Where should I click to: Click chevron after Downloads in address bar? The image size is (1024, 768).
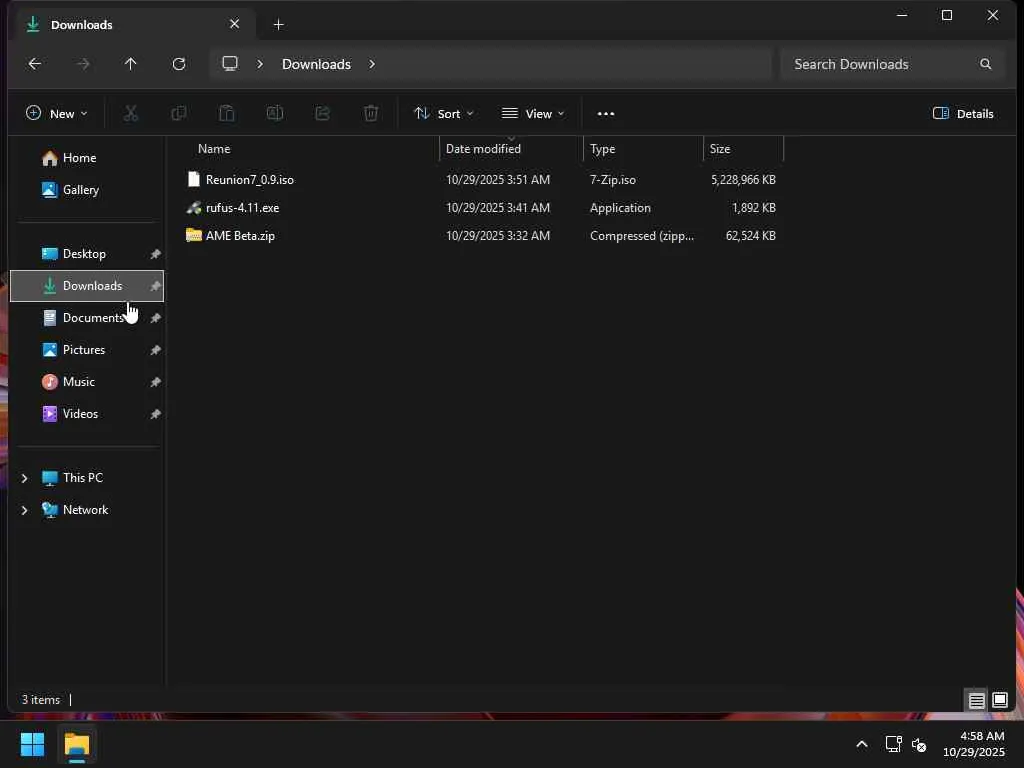pos(372,64)
